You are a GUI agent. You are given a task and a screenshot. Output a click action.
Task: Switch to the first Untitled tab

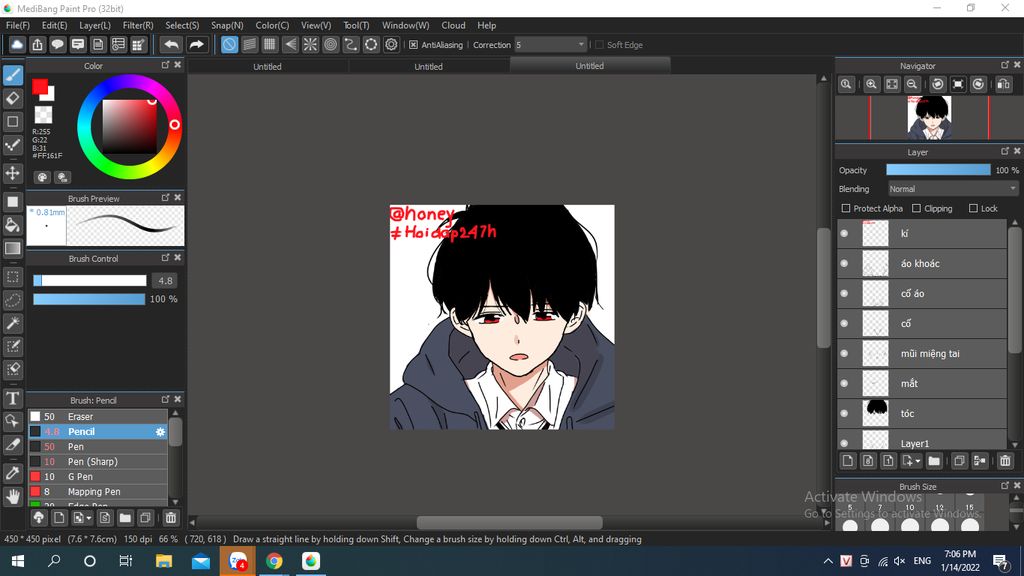(267, 67)
